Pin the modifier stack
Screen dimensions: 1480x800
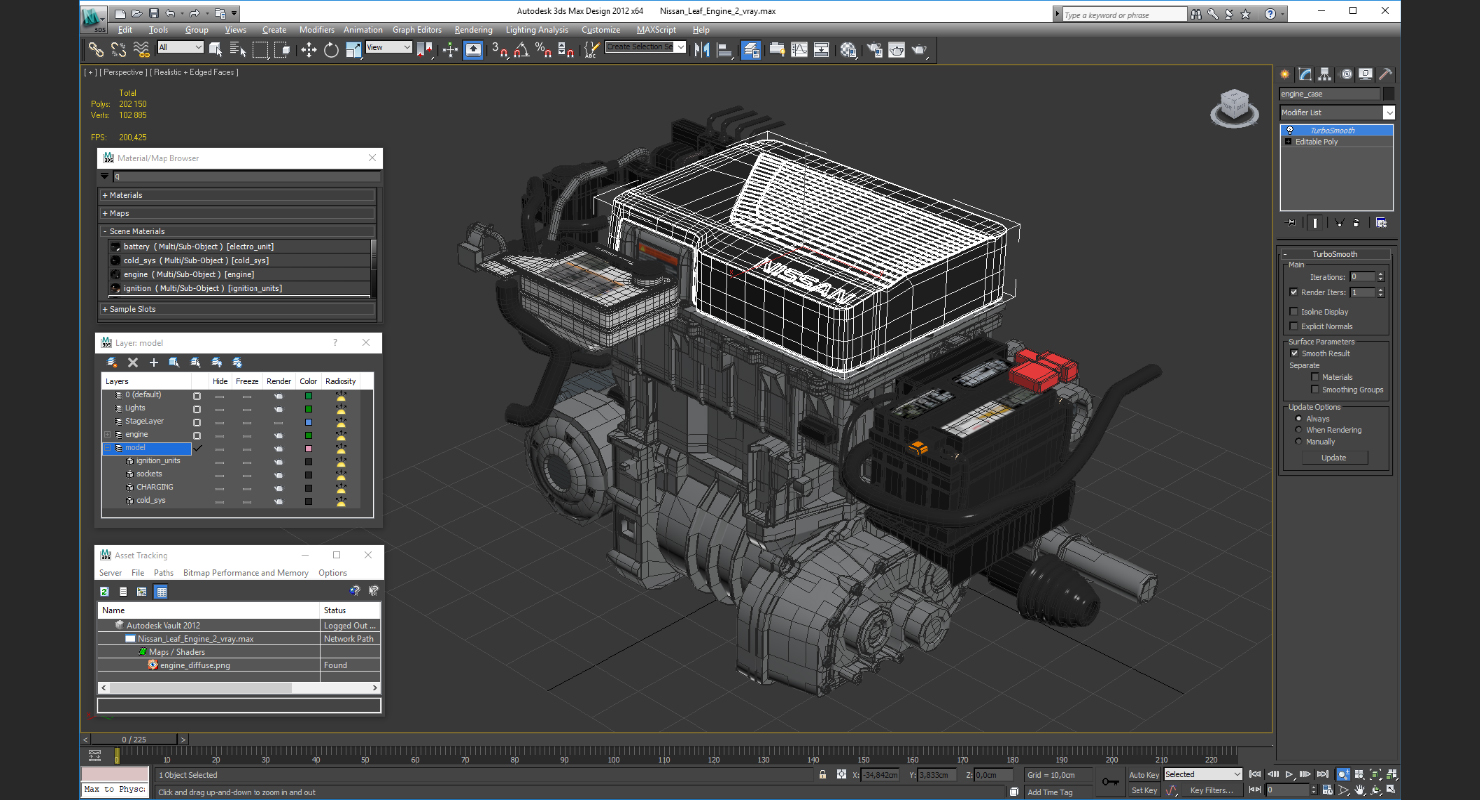point(1291,222)
